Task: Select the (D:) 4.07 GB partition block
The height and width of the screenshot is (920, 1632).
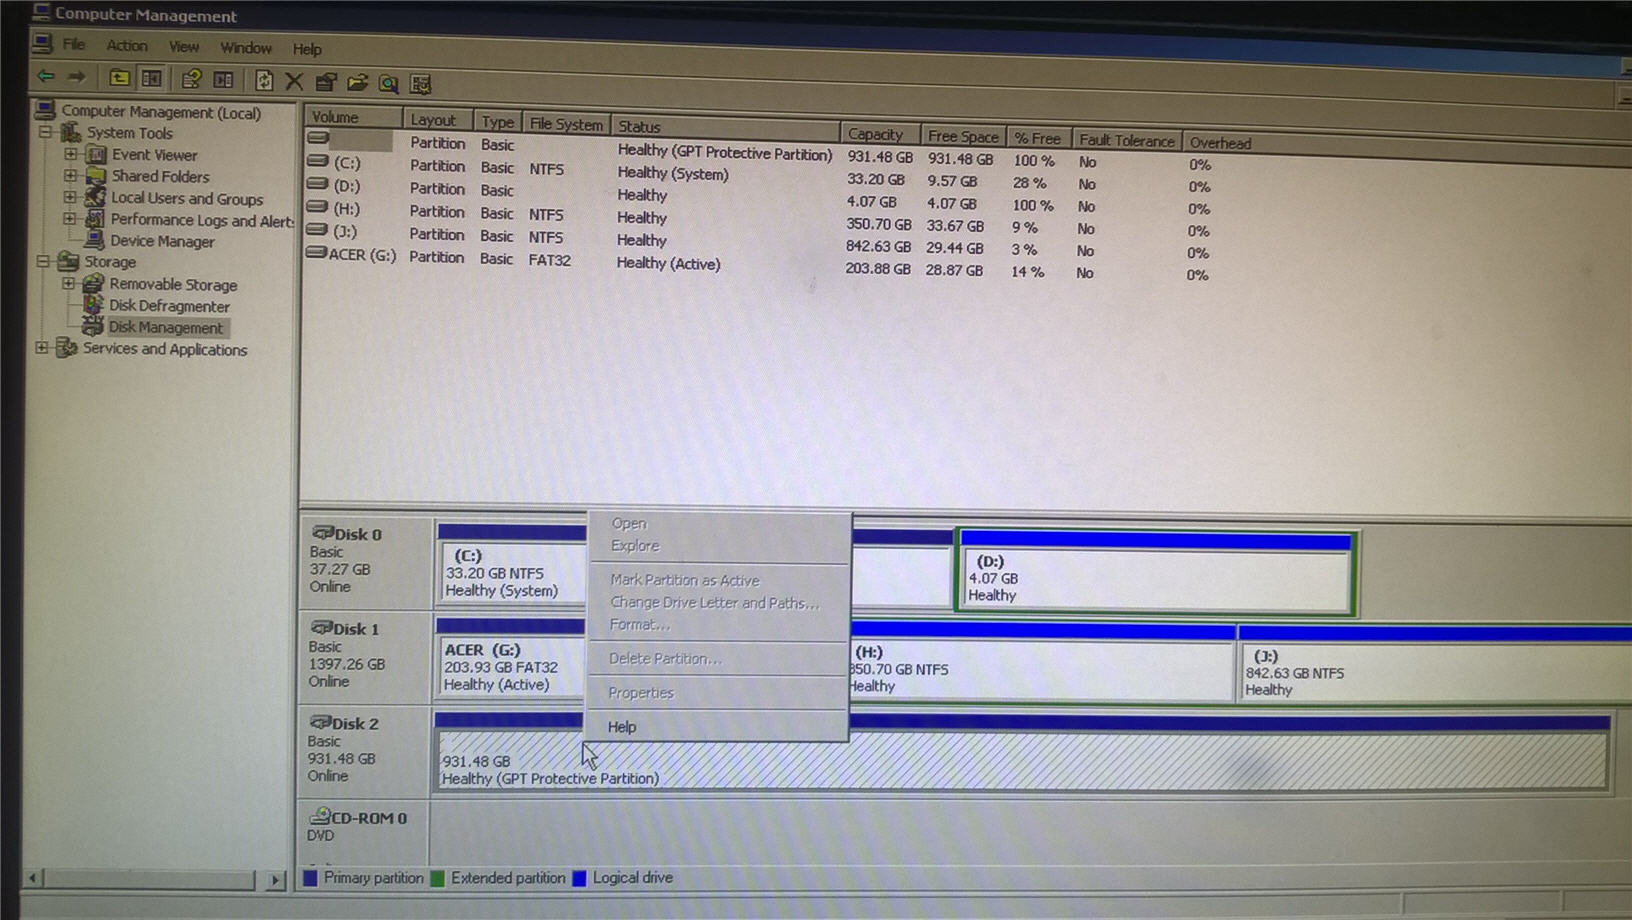Action: tap(1156, 571)
